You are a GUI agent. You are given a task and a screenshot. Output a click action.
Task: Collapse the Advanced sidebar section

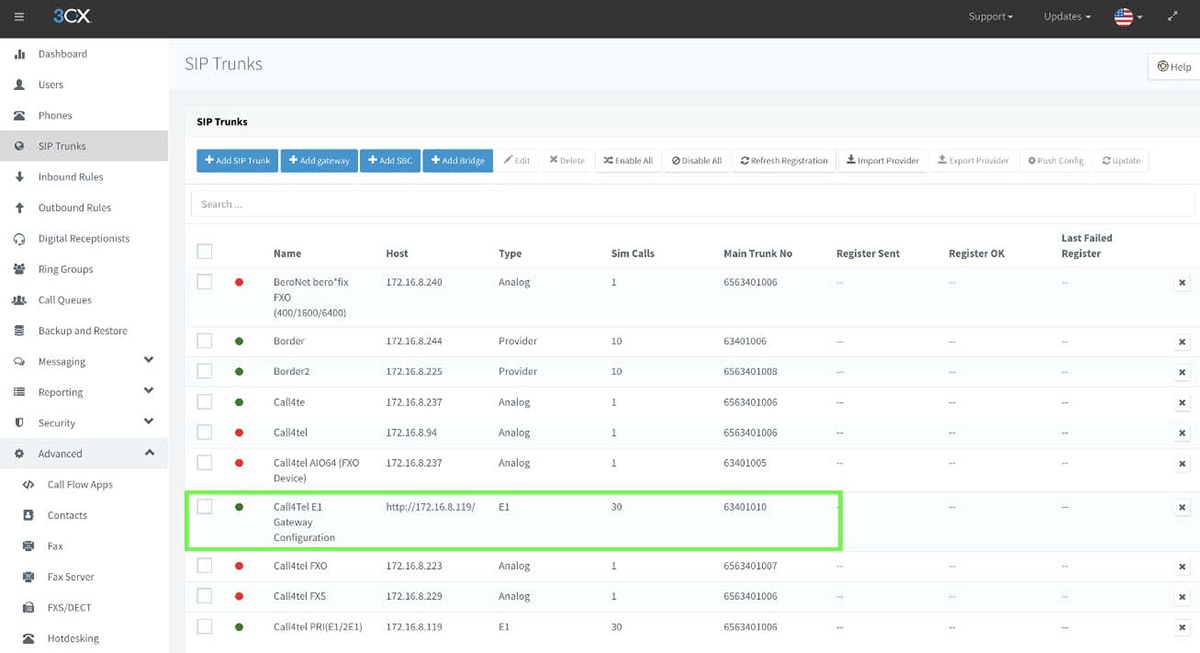[x=149, y=453]
